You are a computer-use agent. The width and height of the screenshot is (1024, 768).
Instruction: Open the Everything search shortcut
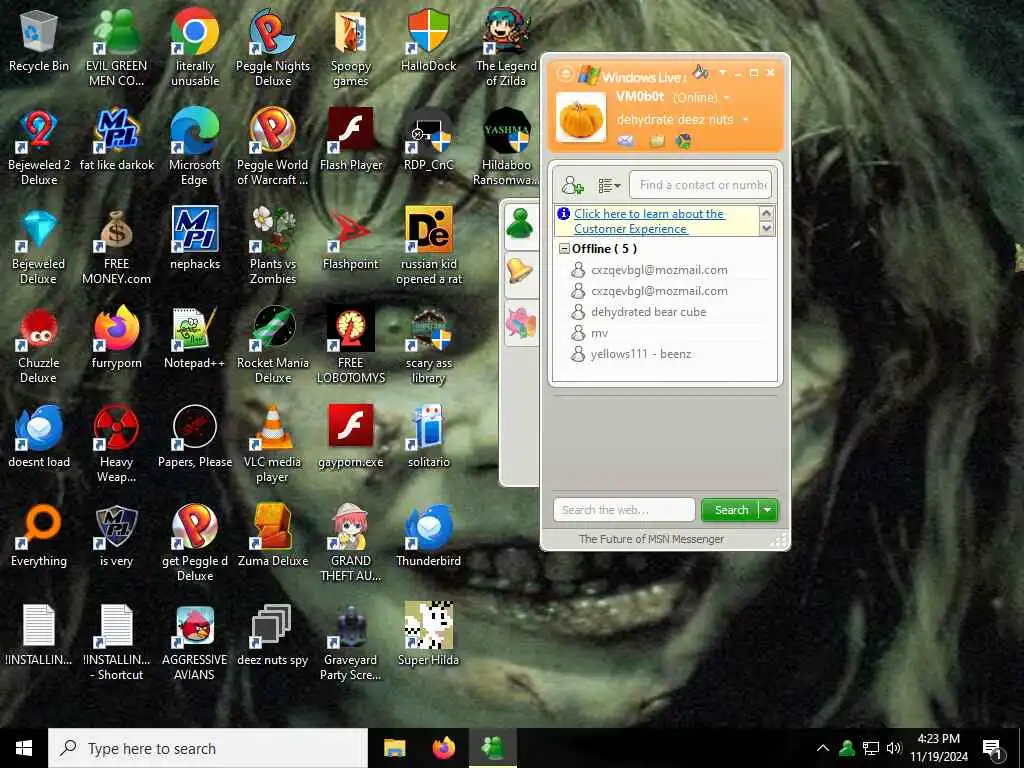pos(39,536)
